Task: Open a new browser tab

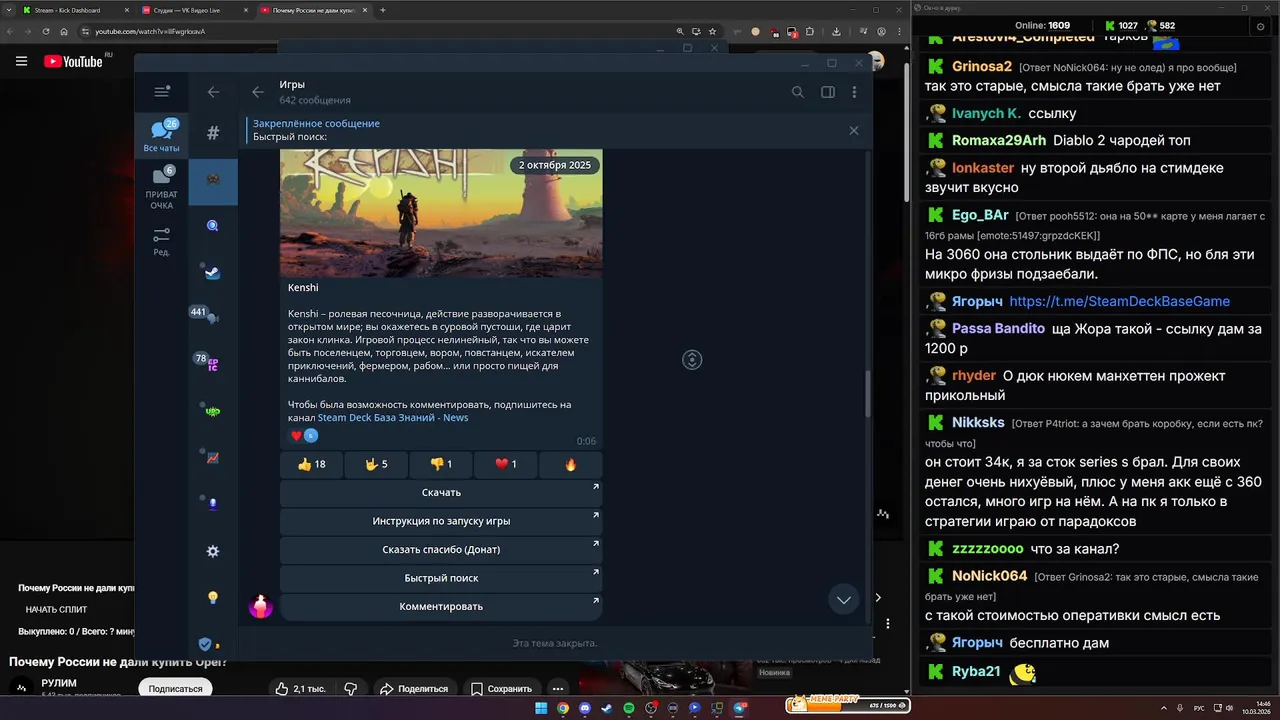Action: point(382,10)
